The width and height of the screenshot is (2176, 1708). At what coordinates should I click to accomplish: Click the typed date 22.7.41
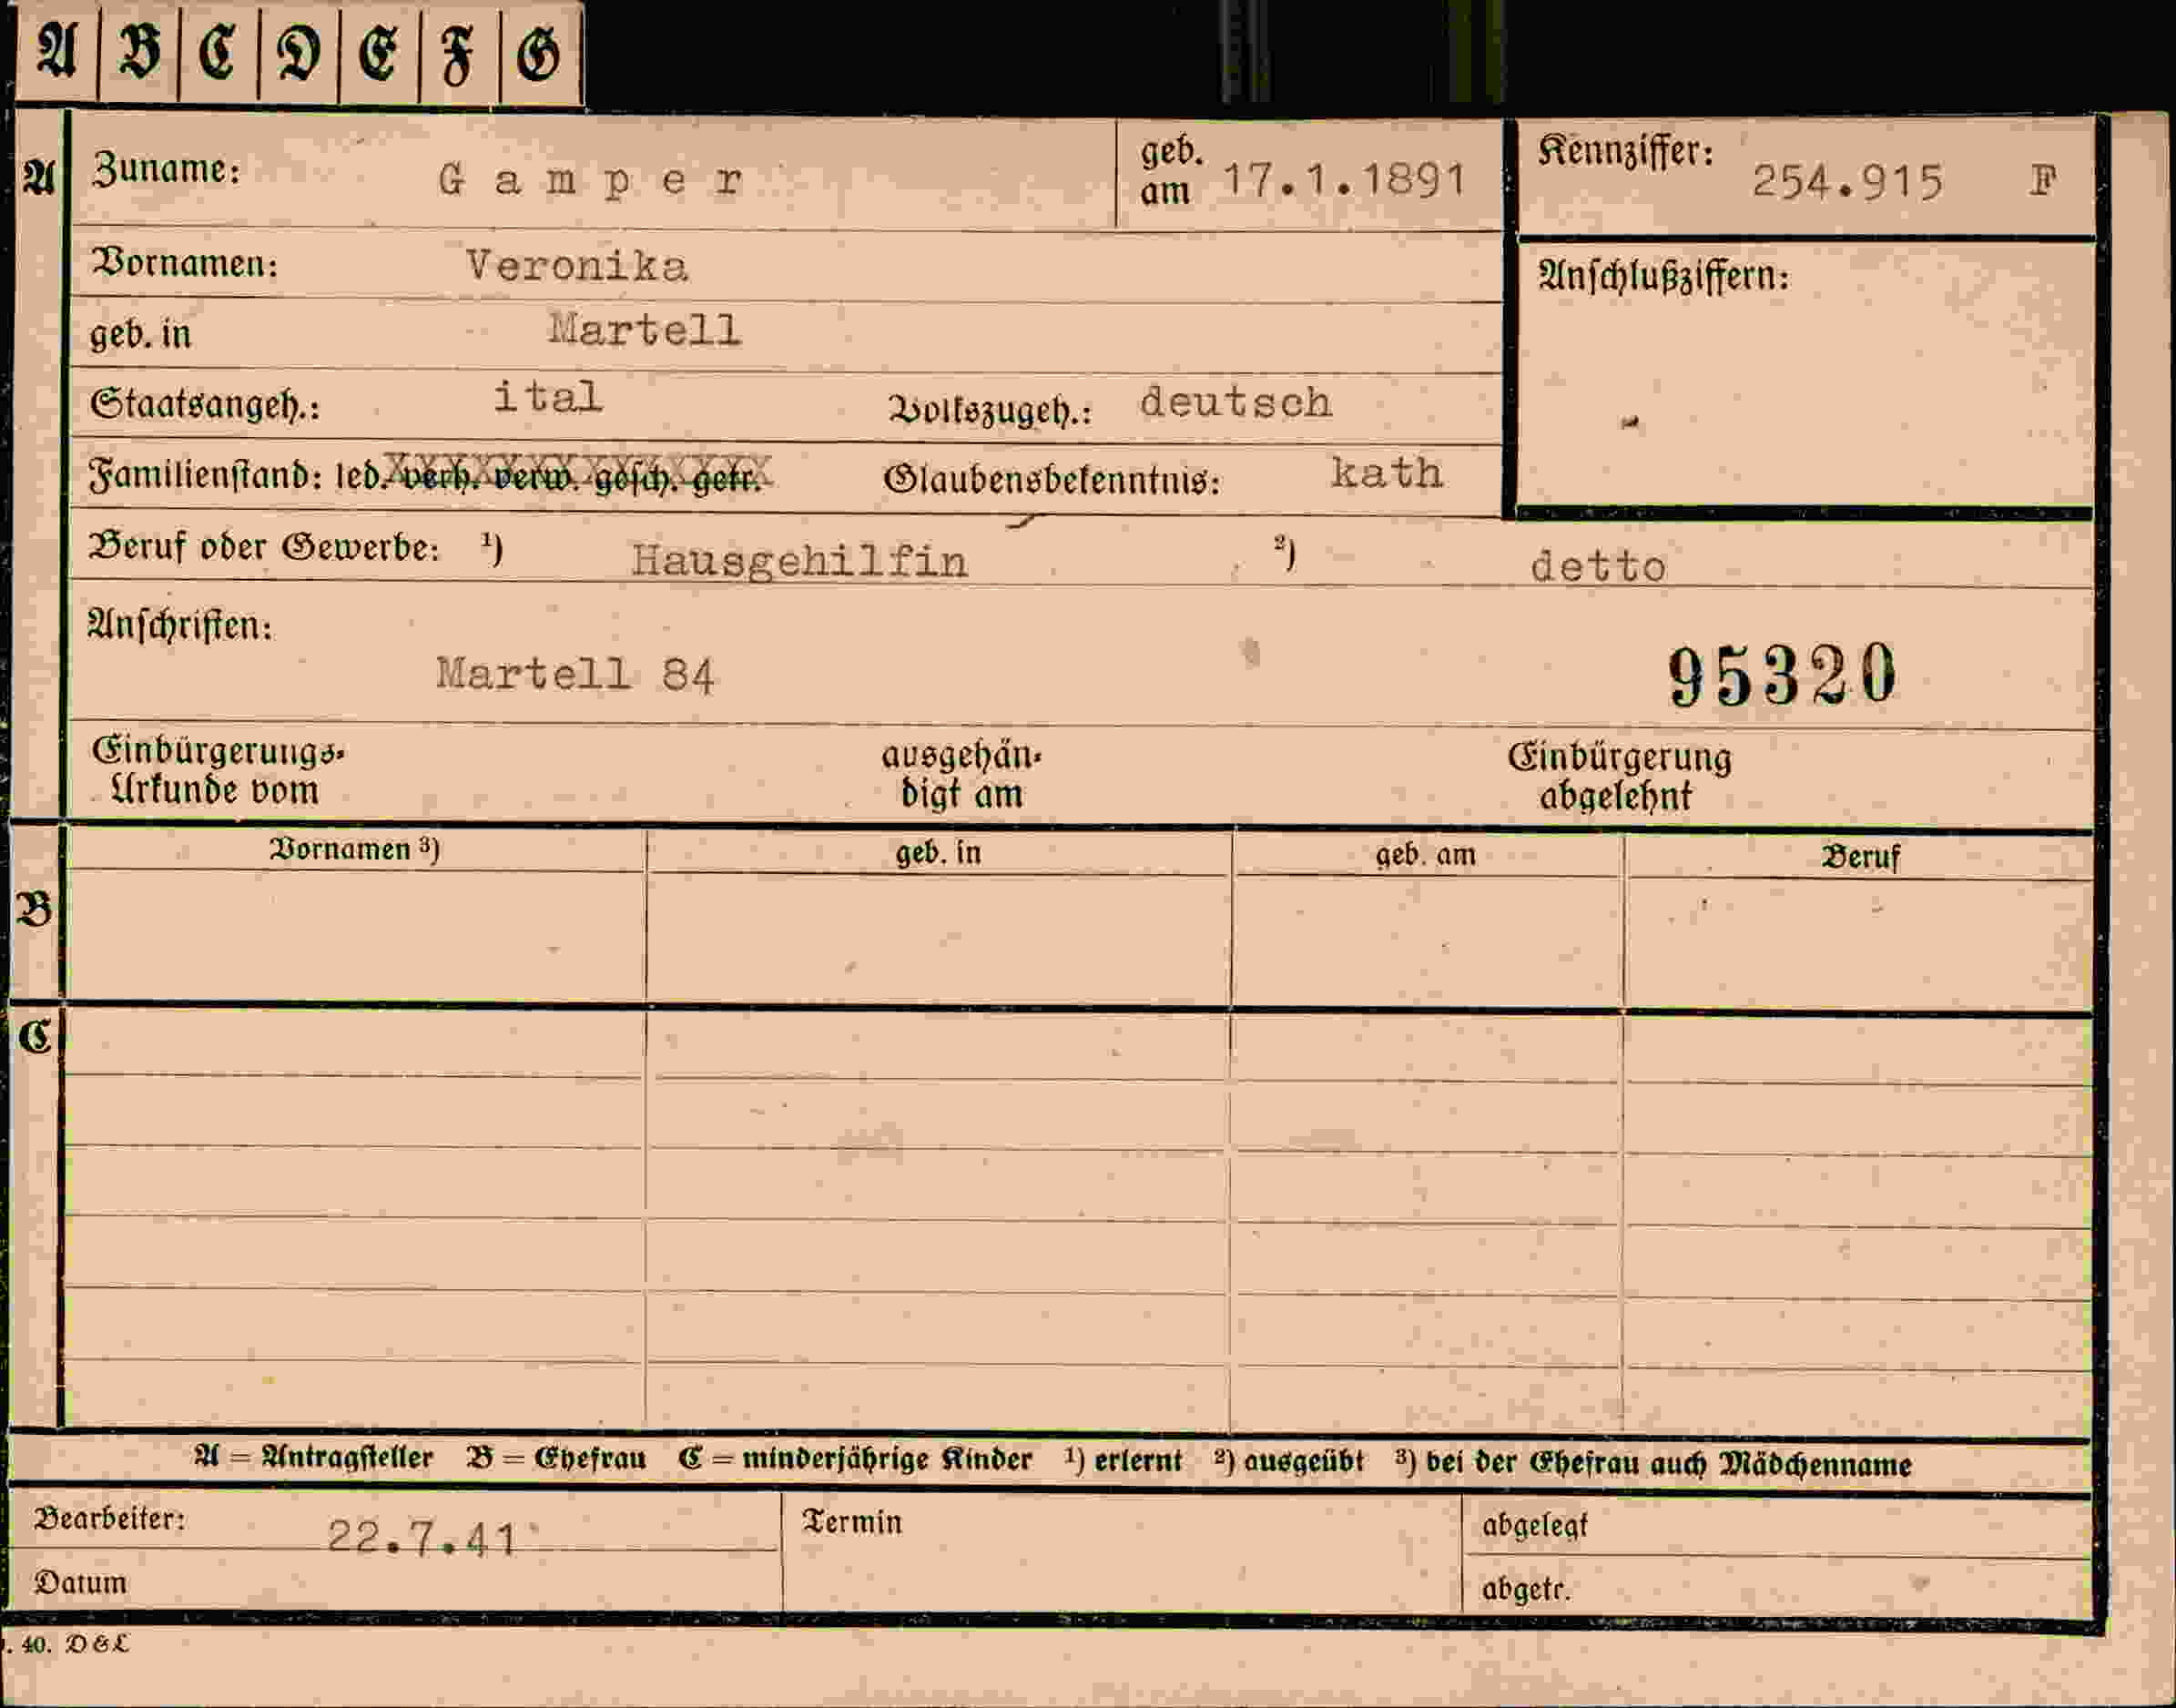click(x=422, y=1538)
